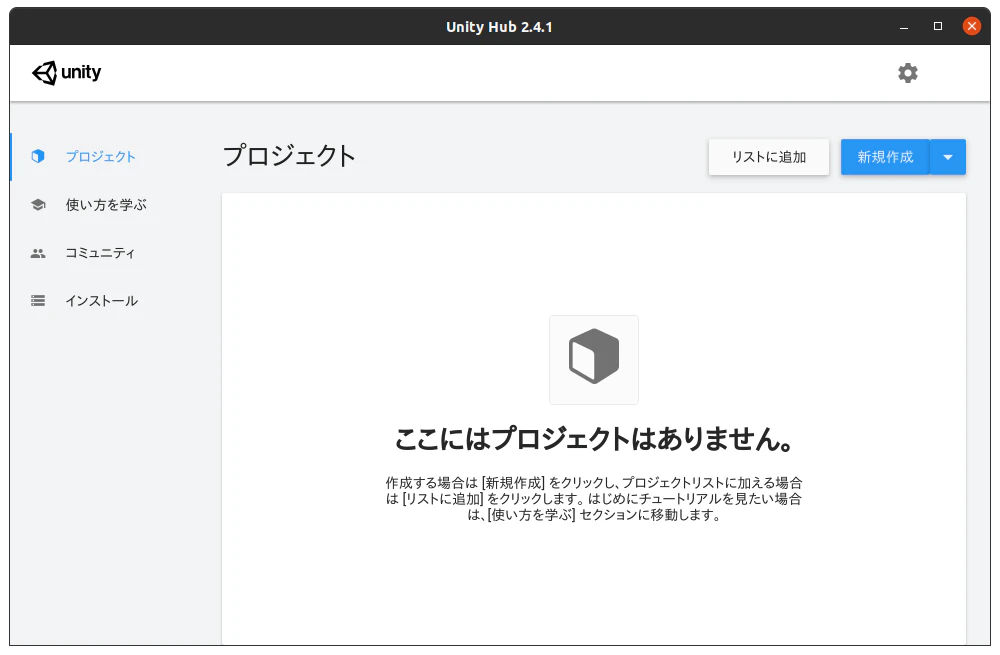Expand the 新規作成 dropdown arrow

point(948,157)
